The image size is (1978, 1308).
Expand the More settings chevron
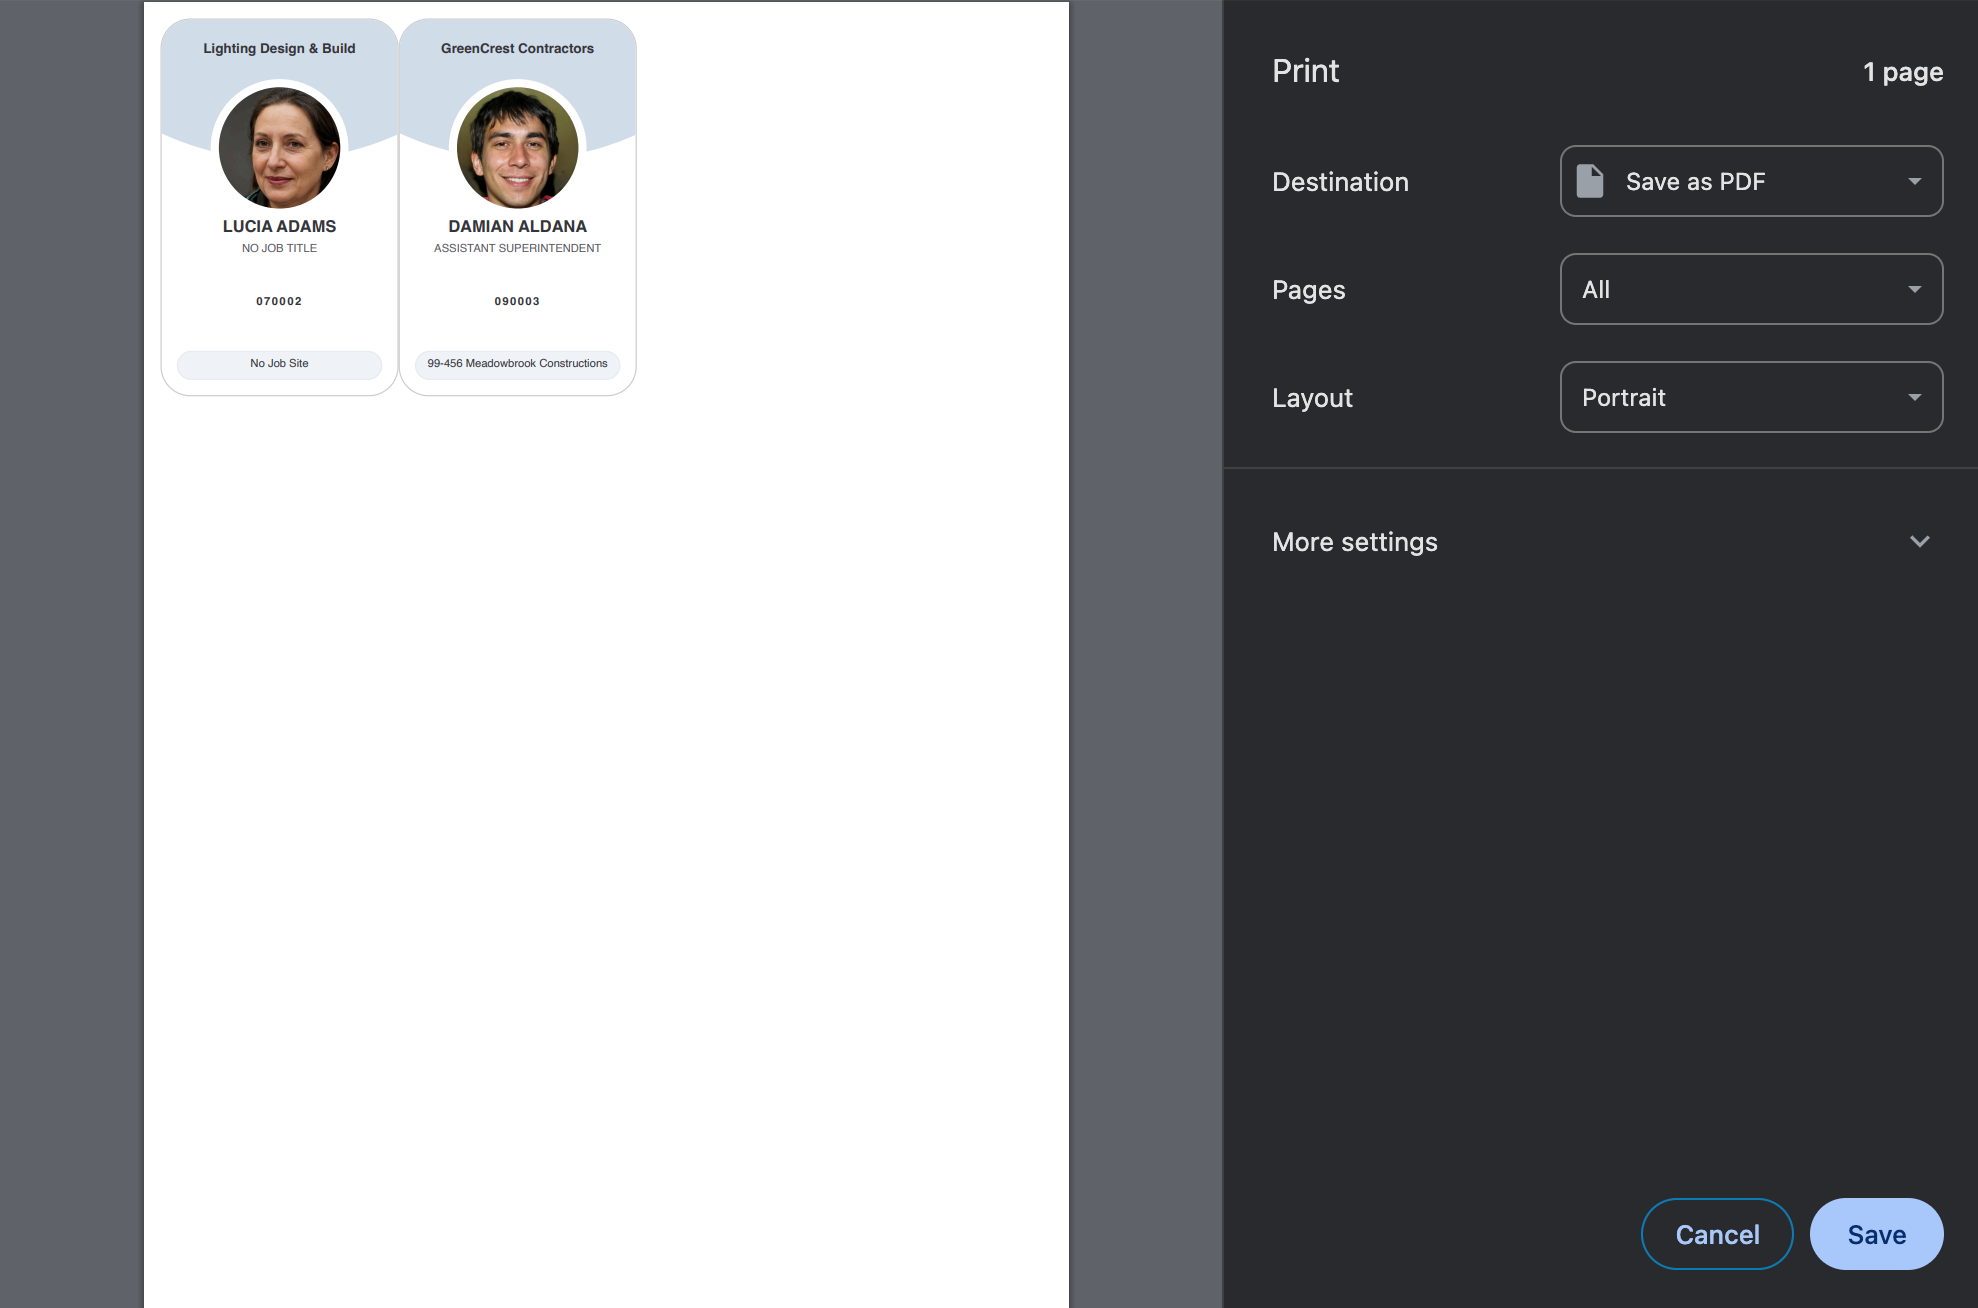tap(1919, 541)
